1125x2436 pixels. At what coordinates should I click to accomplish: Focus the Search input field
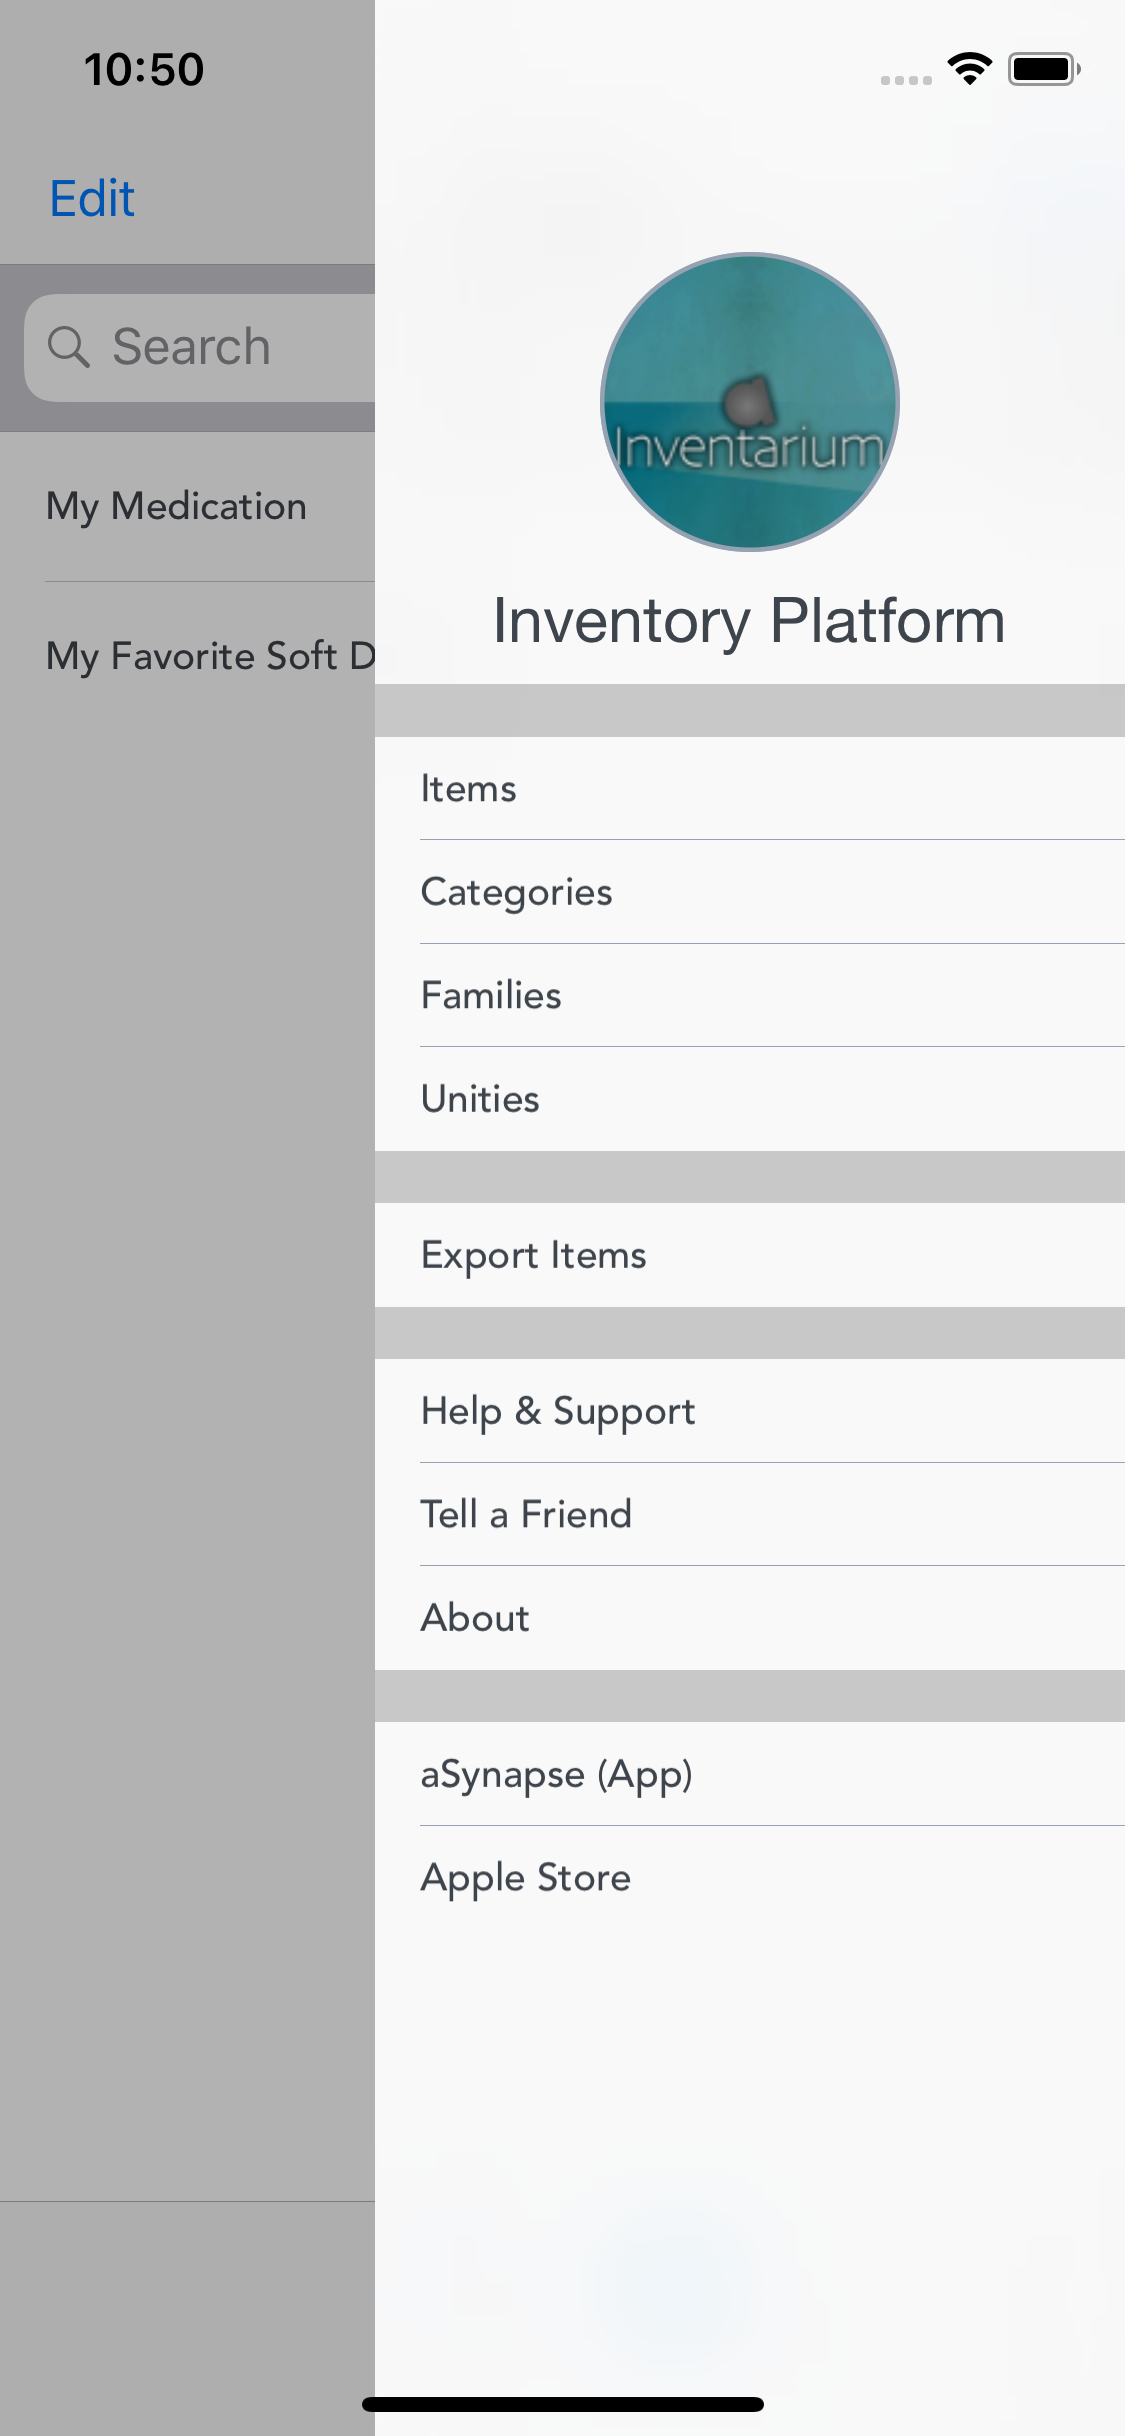click(199, 347)
